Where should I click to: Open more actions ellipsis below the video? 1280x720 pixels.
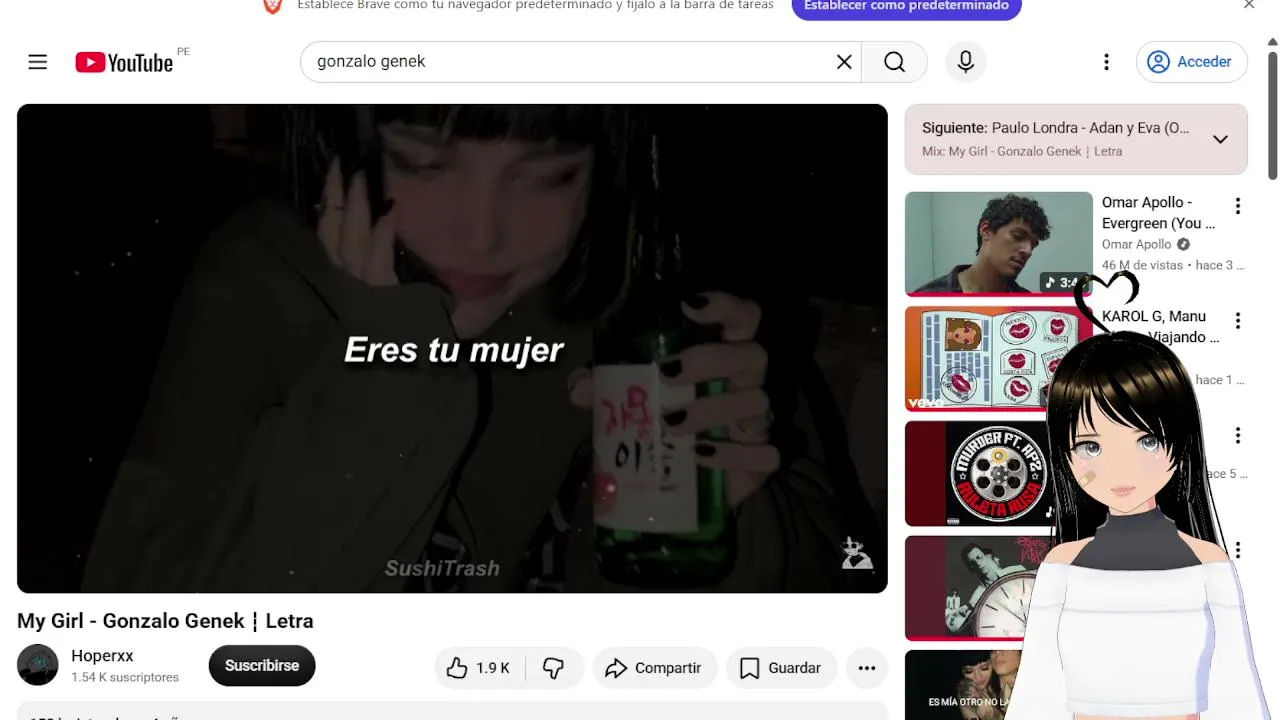pos(867,668)
